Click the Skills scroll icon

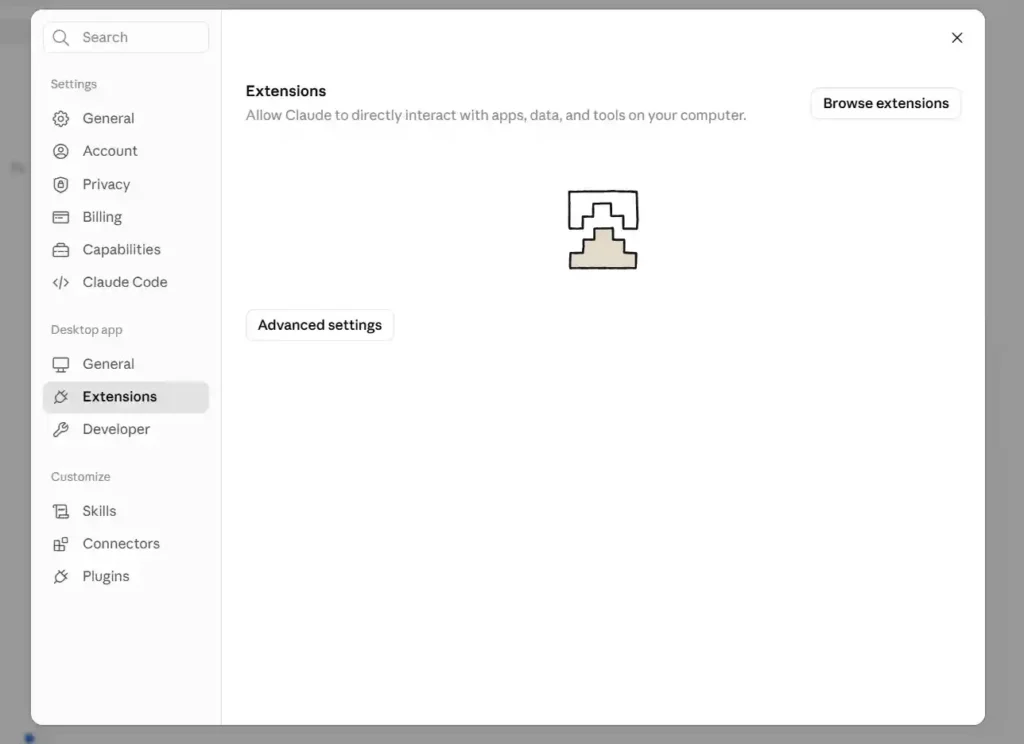[x=61, y=511]
